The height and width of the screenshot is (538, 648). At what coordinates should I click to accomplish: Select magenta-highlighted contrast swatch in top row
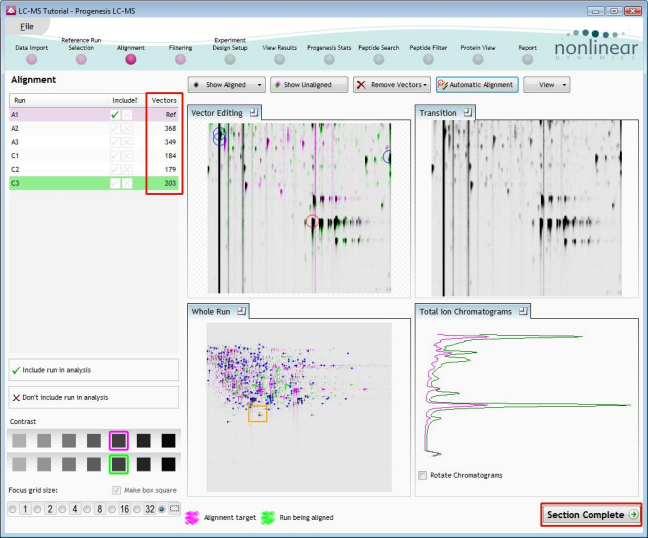[119, 440]
